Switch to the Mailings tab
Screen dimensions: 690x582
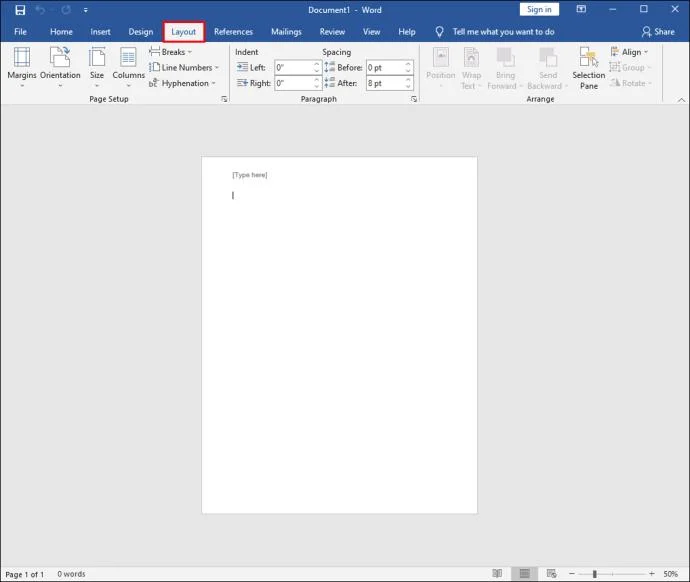point(286,32)
